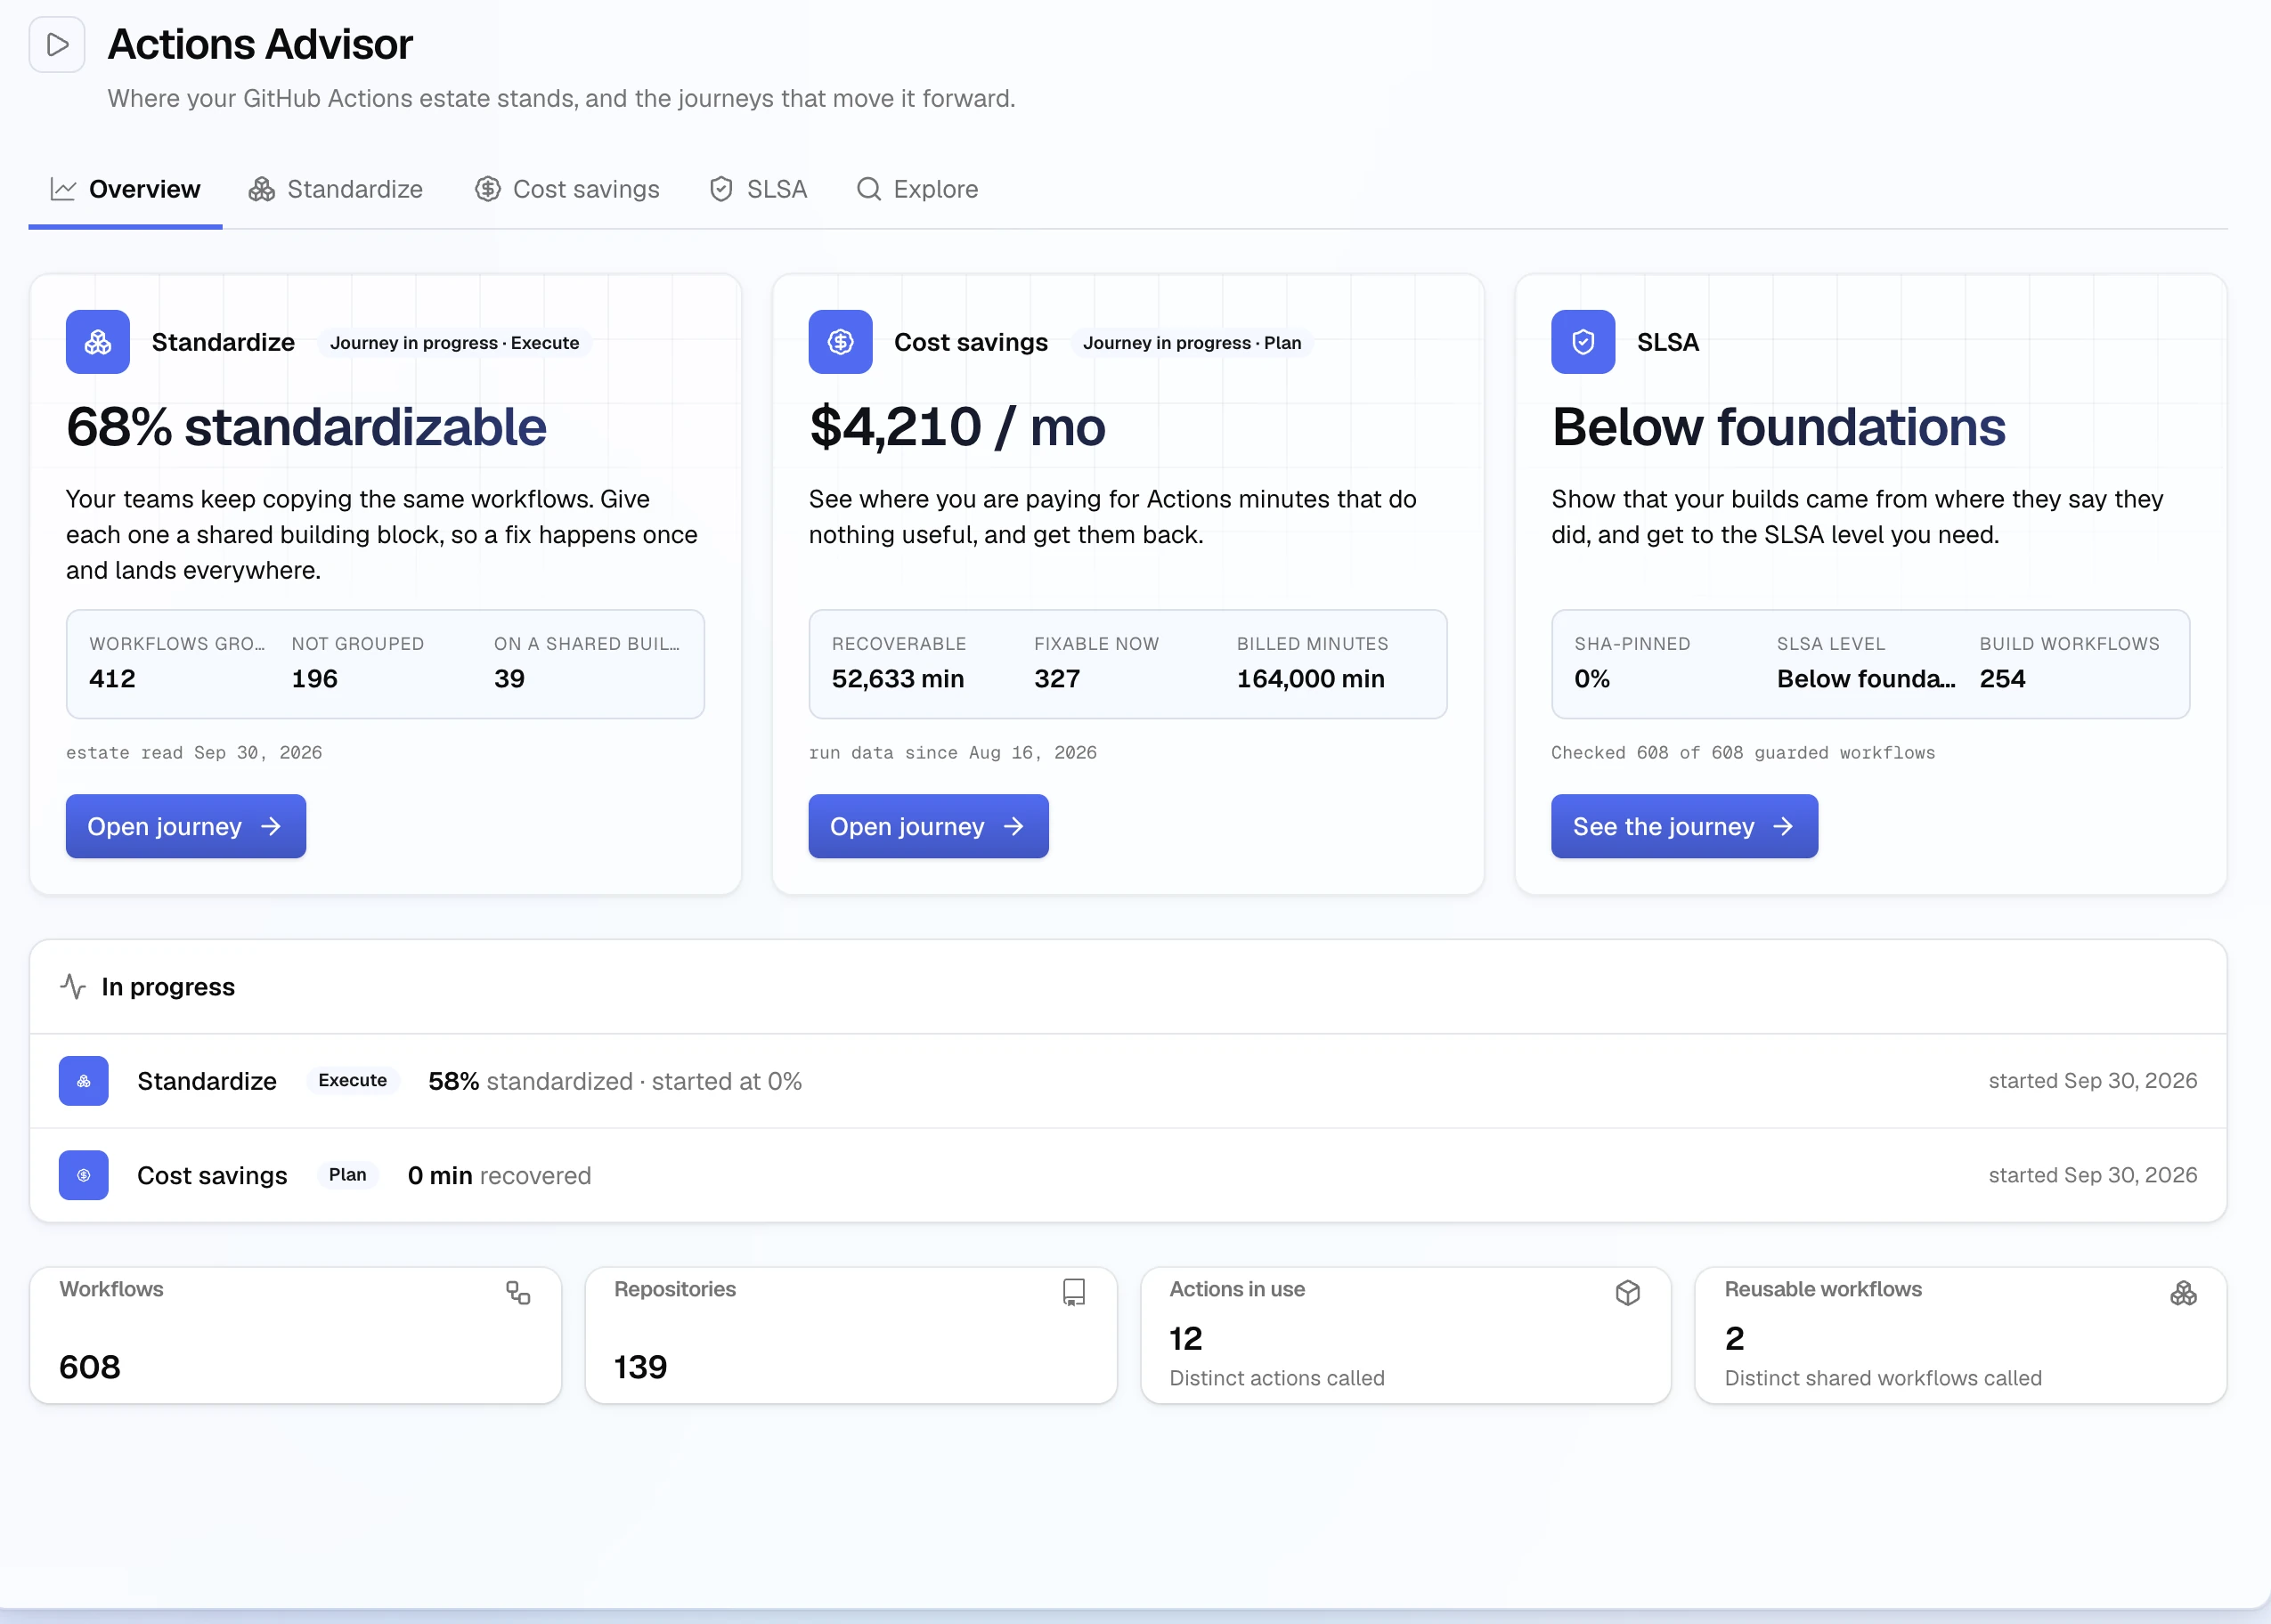Click the '0 min recovered' text

point(499,1175)
